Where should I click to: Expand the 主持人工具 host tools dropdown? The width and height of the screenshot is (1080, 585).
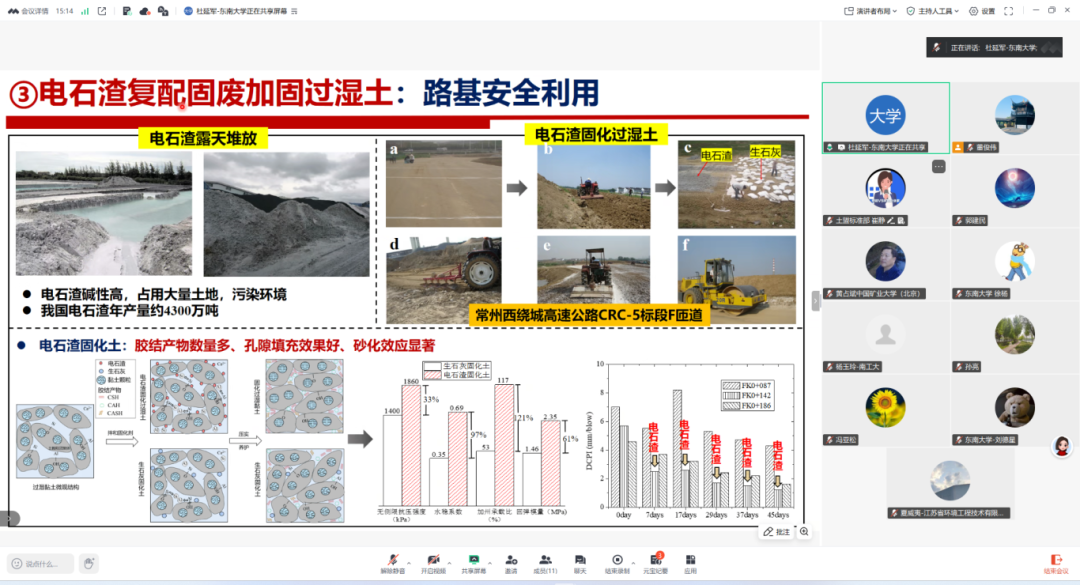tap(933, 11)
